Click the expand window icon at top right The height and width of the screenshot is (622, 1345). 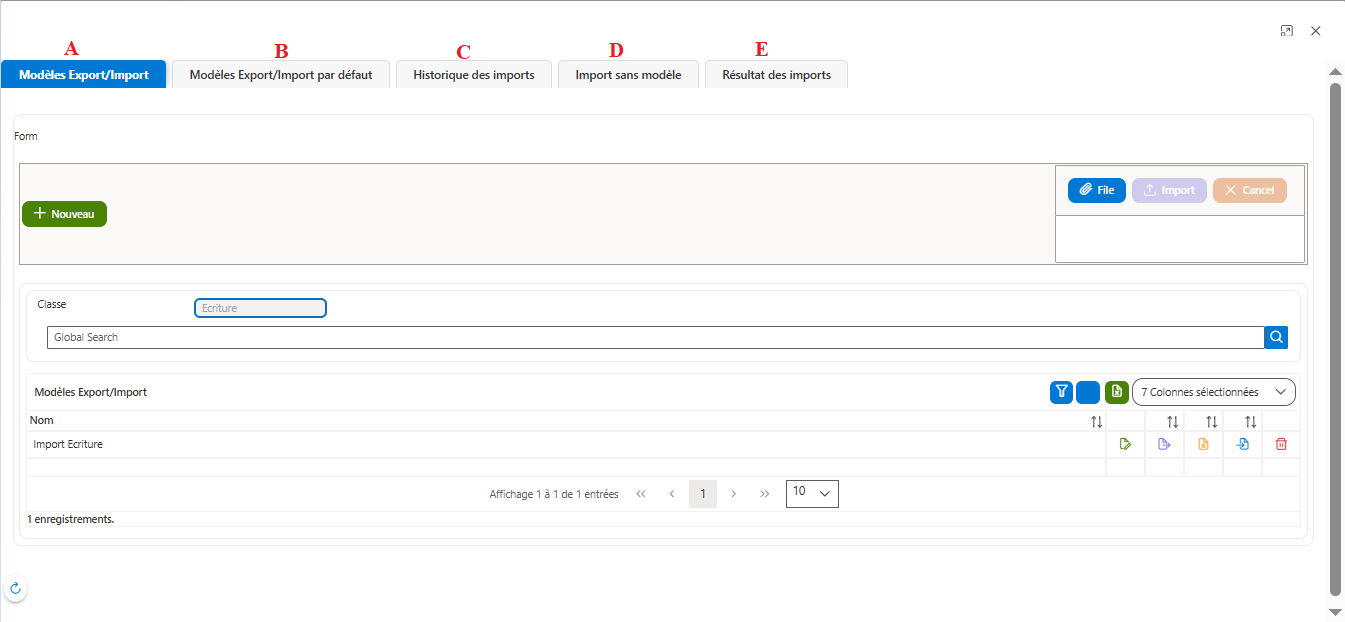coord(1287,31)
